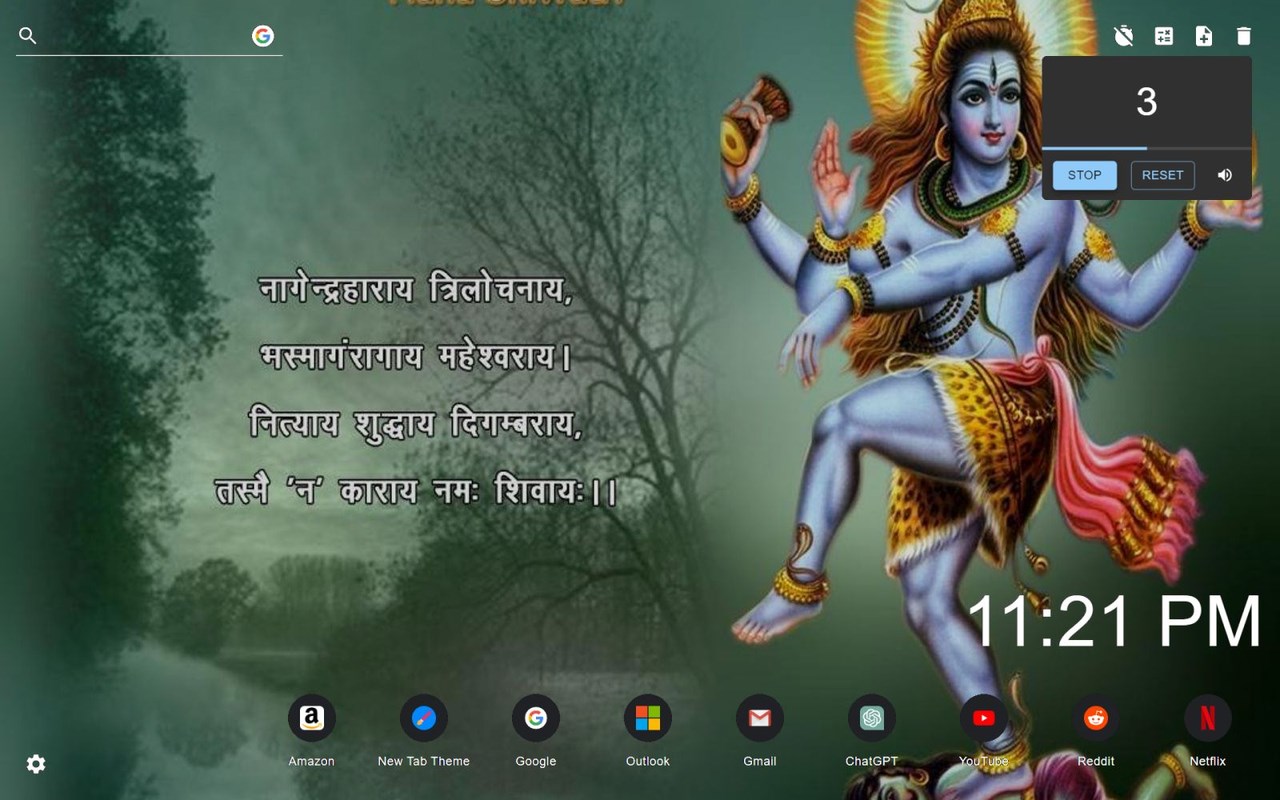Open the calculator tool icon

point(1164,36)
